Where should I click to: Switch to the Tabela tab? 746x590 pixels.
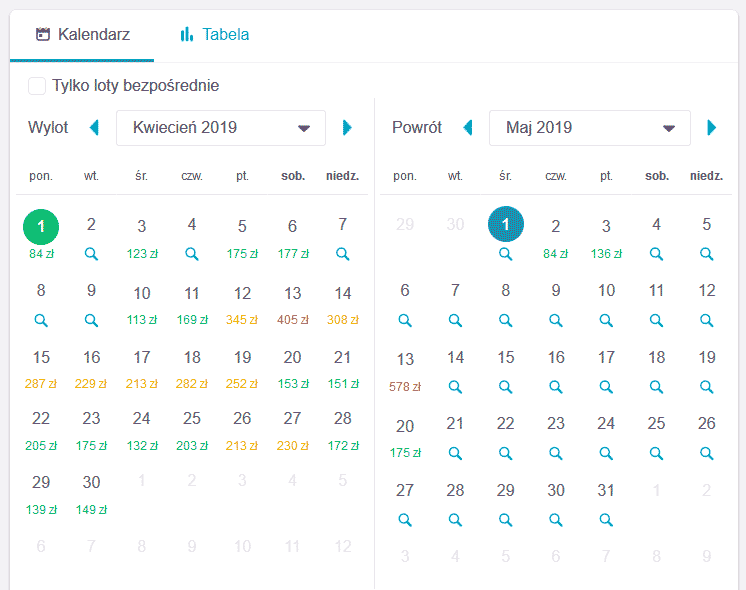[215, 34]
